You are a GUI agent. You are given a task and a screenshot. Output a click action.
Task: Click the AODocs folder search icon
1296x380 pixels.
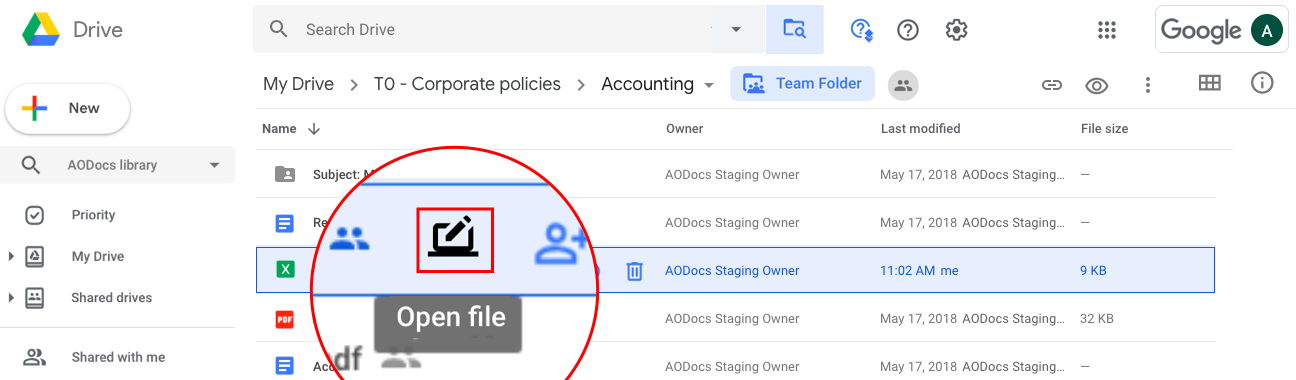pos(795,29)
